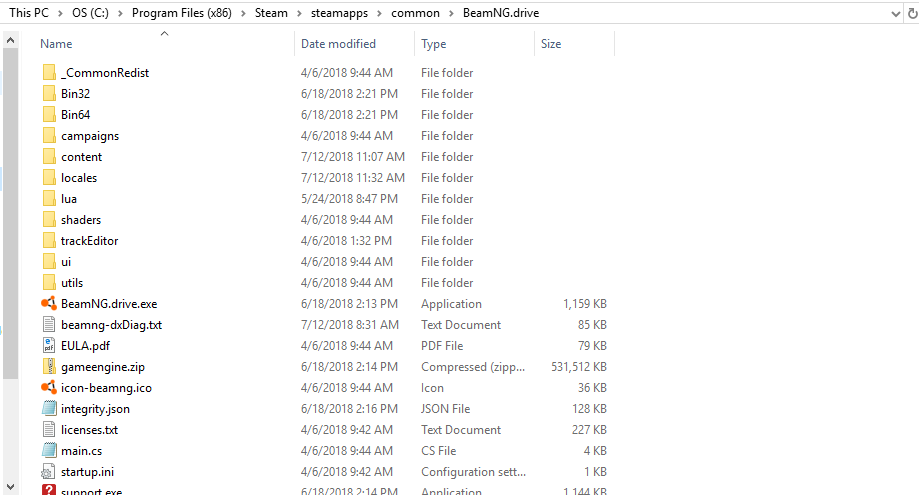Select the main.cs file name
Viewport: 919px width, 500px height.
pos(81,451)
